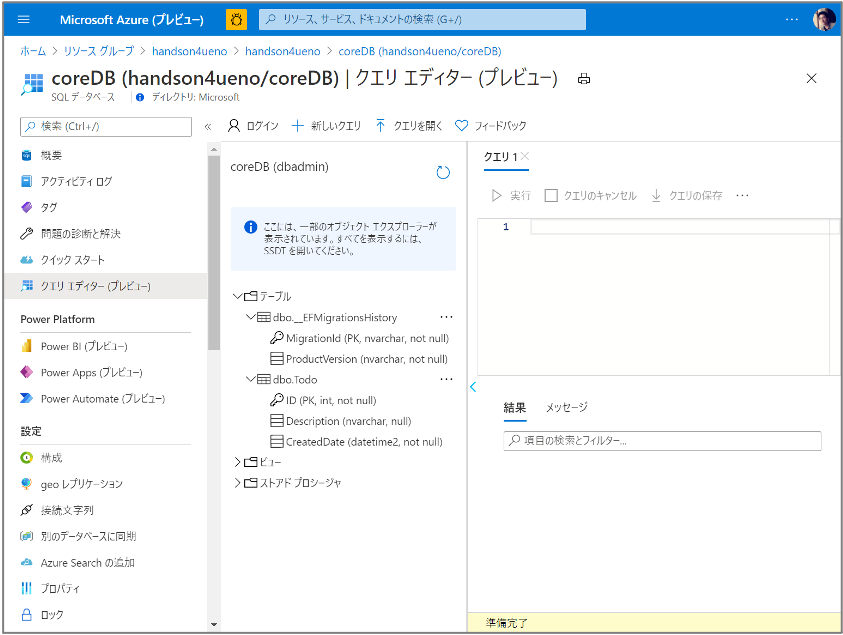Image resolution: width=843 pixels, height=635 pixels.
Task: Close the query editor blade
Action: pyautogui.click(x=812, y=79)
